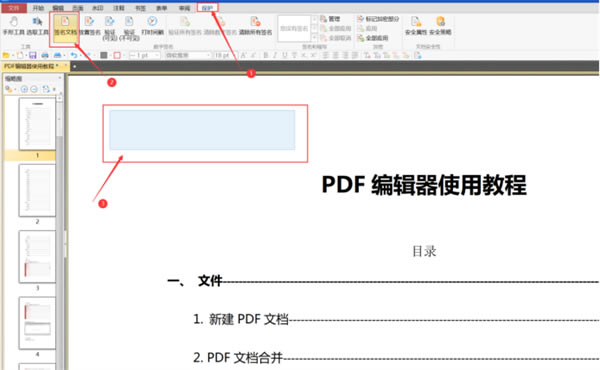Viewport: 600px width, 370px height.
Task: Click 标记加密部分 mark for redaction
Action: point(378,19)
